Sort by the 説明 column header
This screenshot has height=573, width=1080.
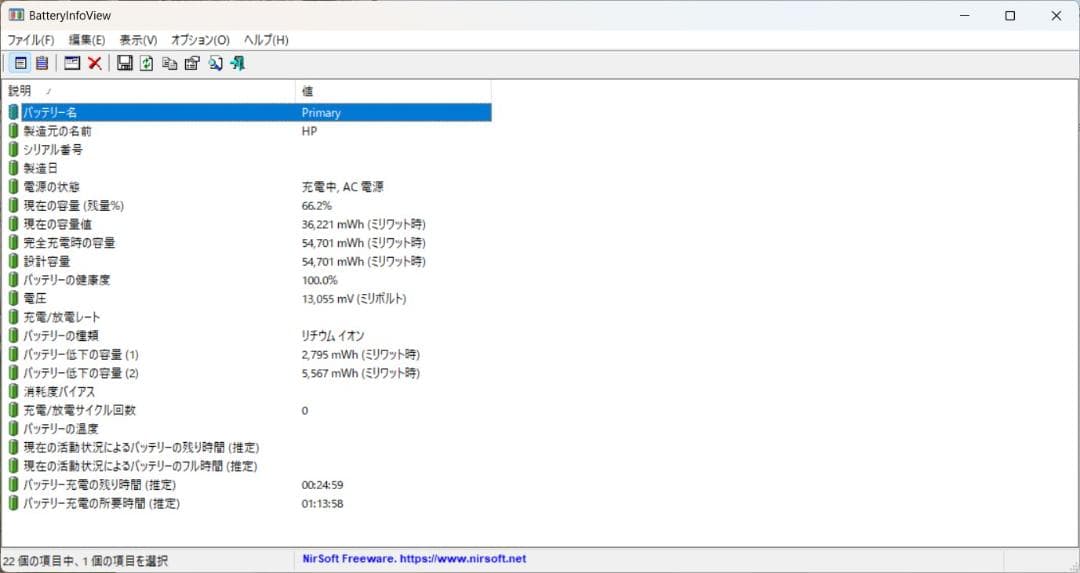point(148,91)
